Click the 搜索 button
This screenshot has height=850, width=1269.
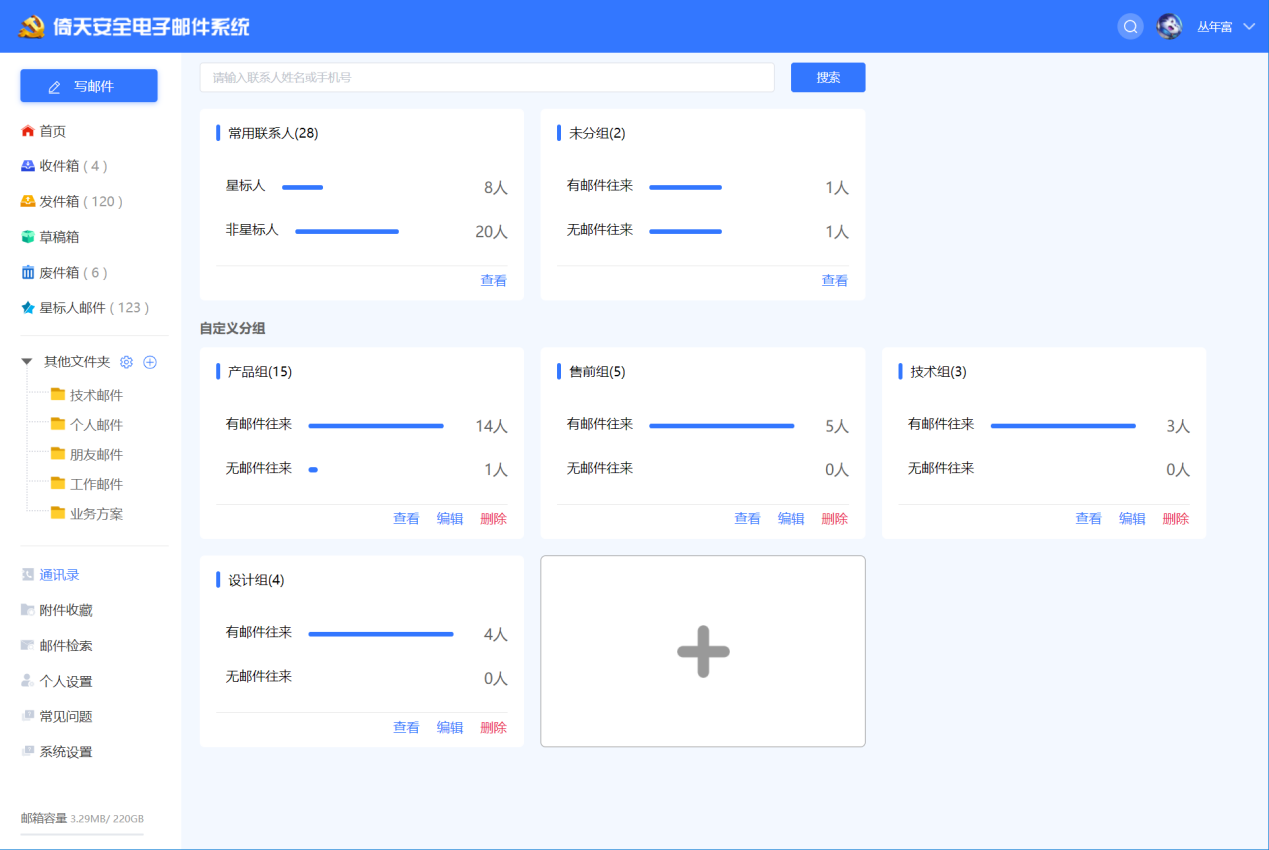pyautogui.click(x=828, y=77)
